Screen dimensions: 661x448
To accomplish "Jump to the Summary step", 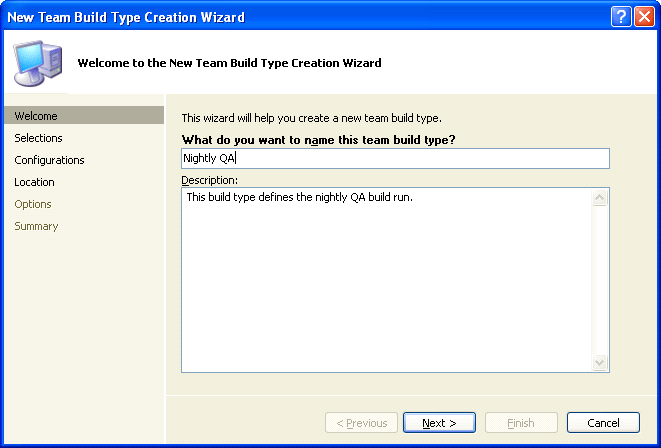I will coord(36,226).
